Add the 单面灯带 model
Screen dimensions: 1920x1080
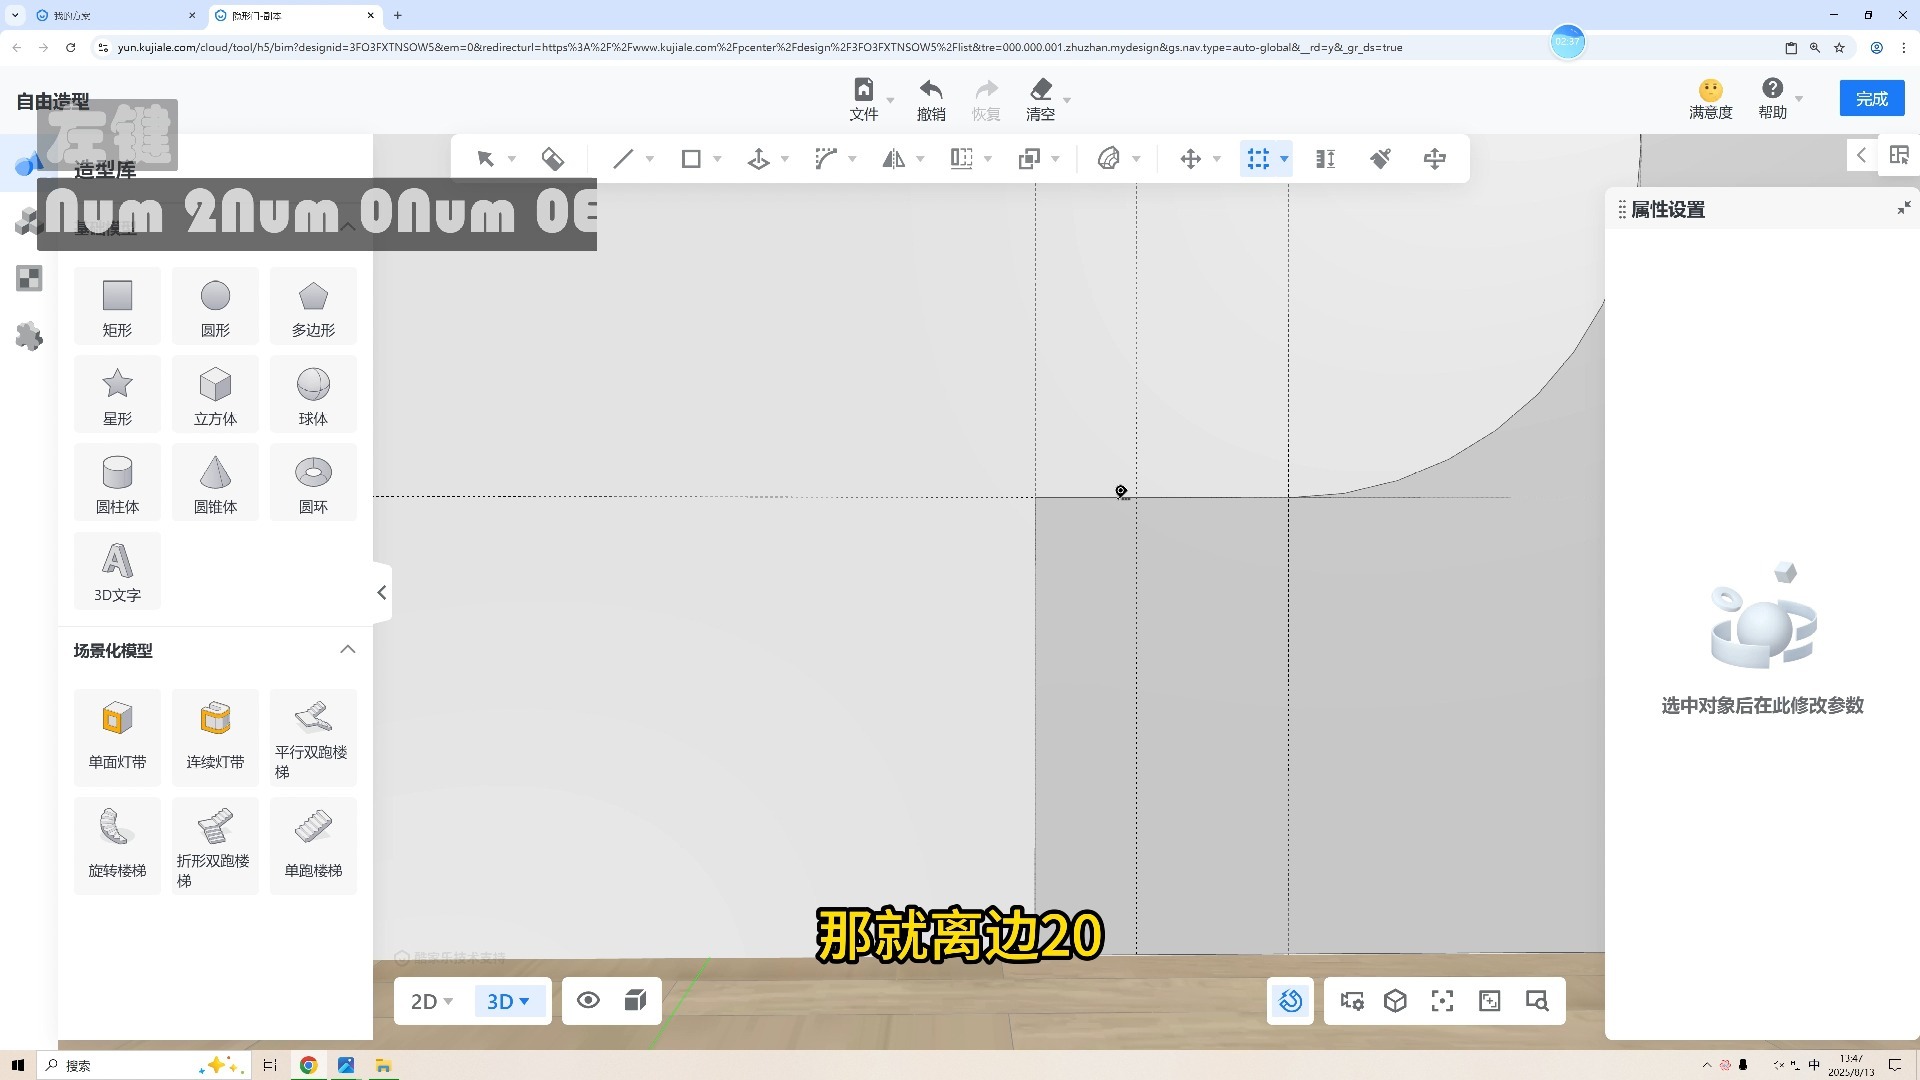pyautogui.click(x=117, y=737)
